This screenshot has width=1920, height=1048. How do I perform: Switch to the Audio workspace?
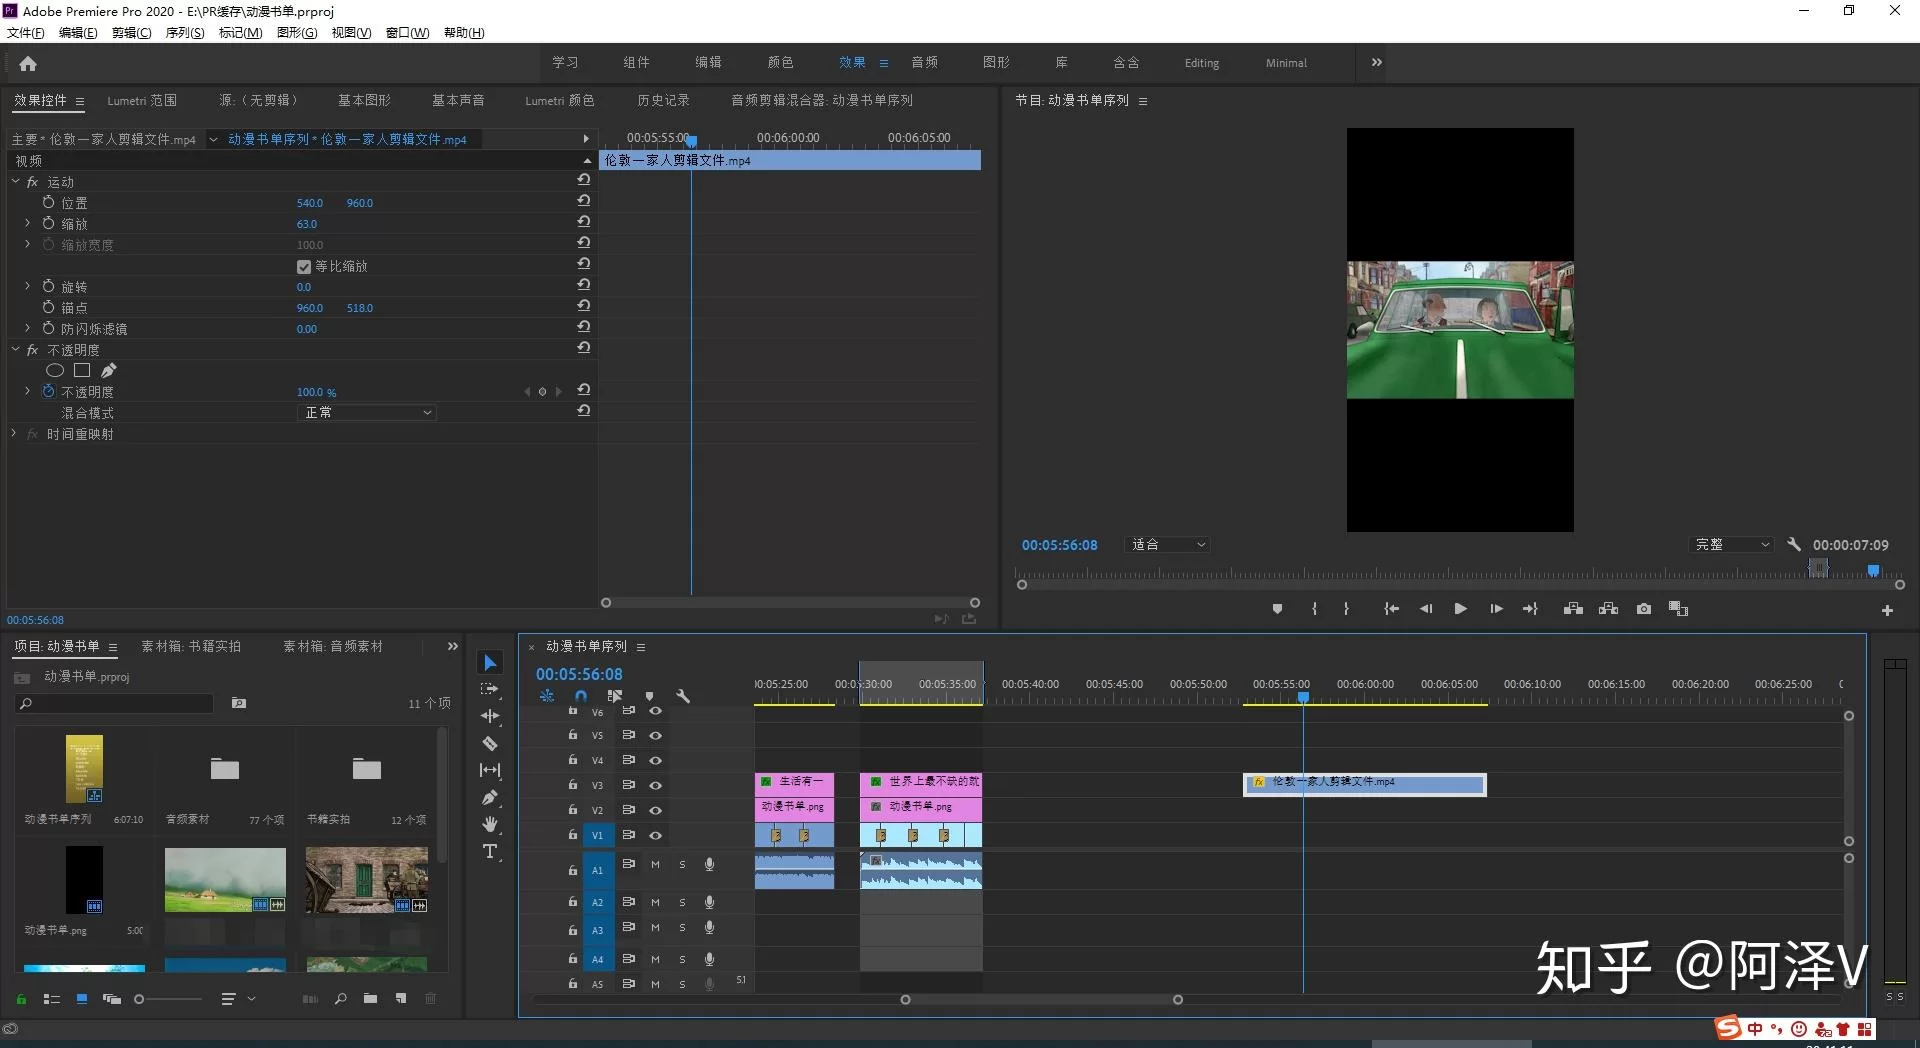pos(924,63)
